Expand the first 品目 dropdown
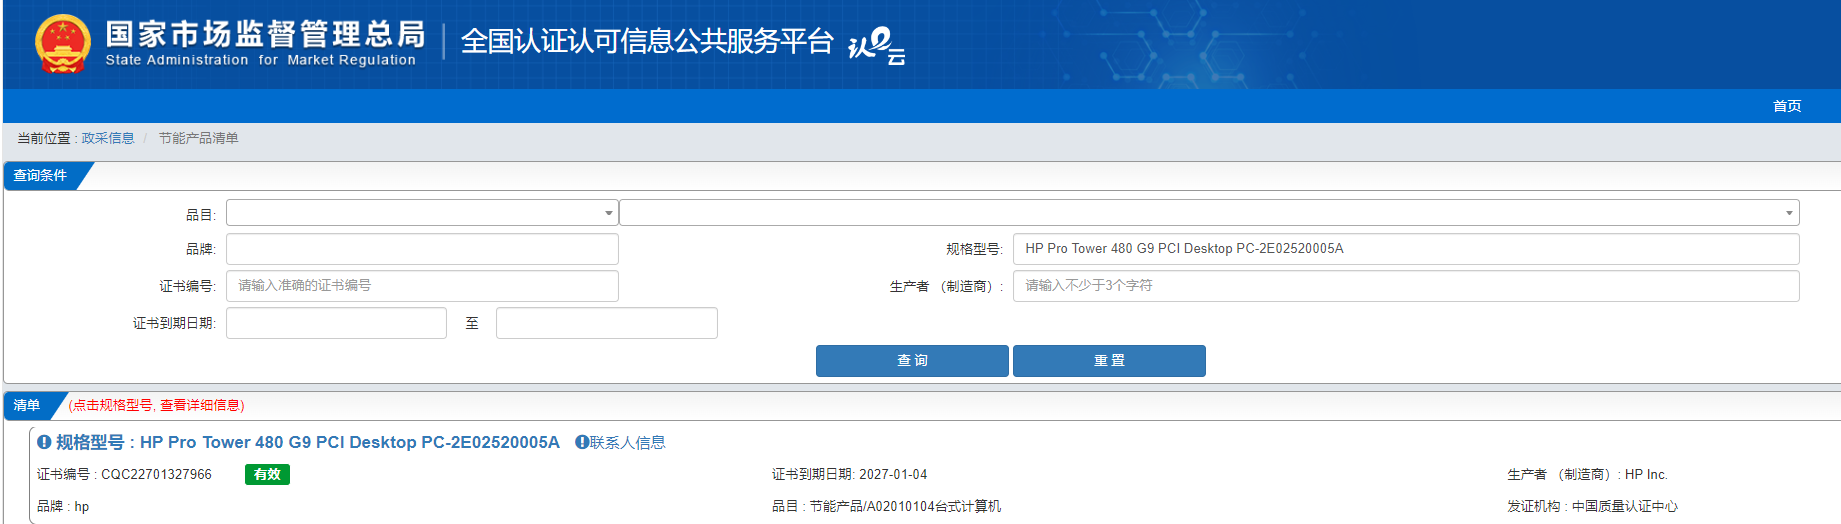 422,213
